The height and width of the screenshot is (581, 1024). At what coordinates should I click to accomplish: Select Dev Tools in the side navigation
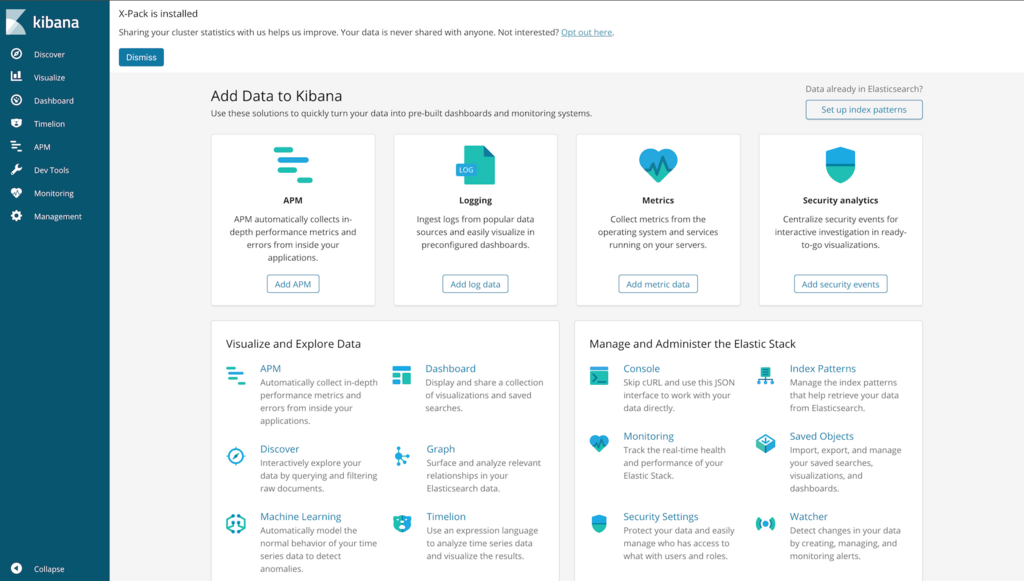tap(52, 170)
